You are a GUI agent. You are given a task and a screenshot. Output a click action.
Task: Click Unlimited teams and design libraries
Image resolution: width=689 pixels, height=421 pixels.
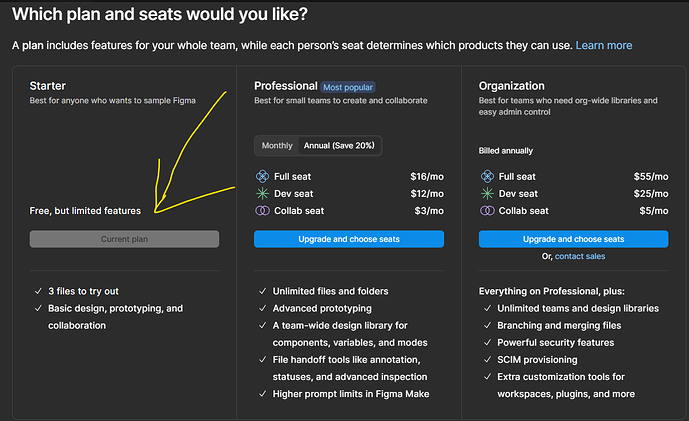[578, 308]
